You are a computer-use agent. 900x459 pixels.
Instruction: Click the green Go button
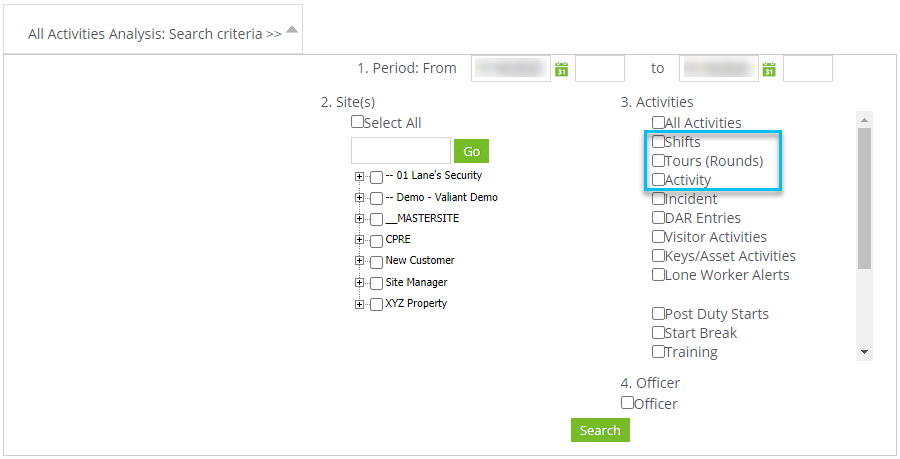pos(471,151)
